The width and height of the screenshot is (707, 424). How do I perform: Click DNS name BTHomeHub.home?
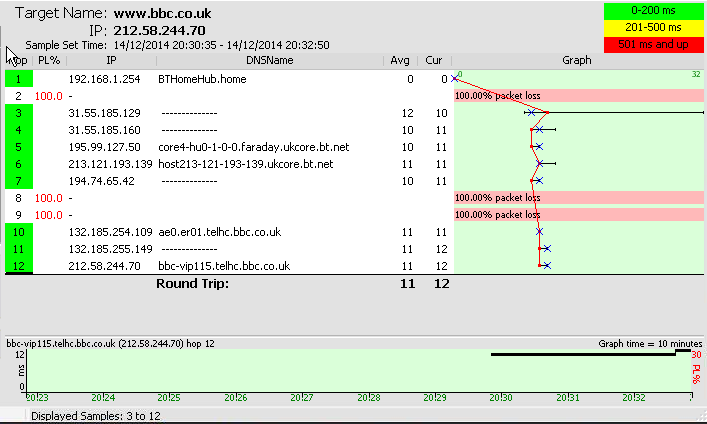(202, 79)
